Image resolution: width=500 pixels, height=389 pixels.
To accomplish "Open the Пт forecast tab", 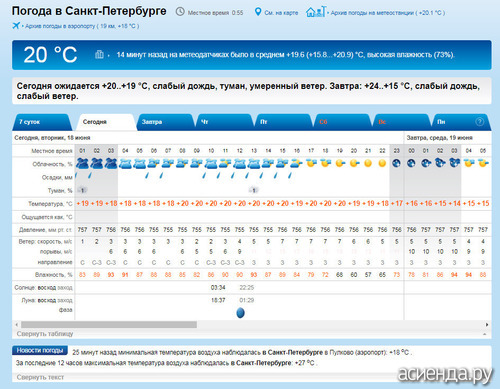I will [284, 122].
